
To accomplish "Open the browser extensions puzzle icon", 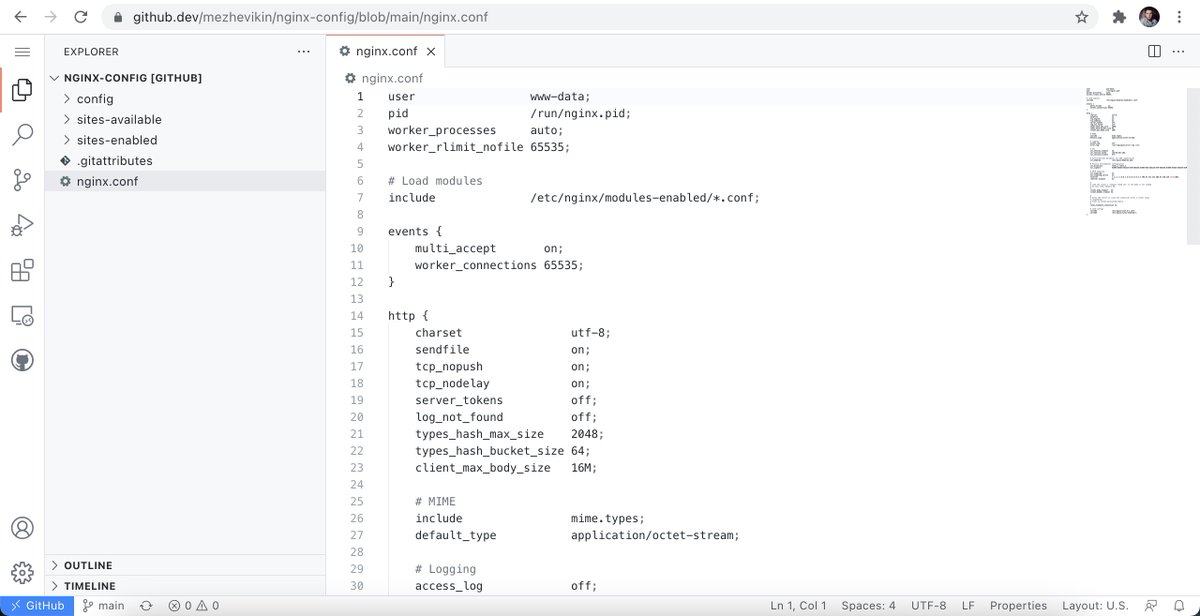I will pos(1118,17).
